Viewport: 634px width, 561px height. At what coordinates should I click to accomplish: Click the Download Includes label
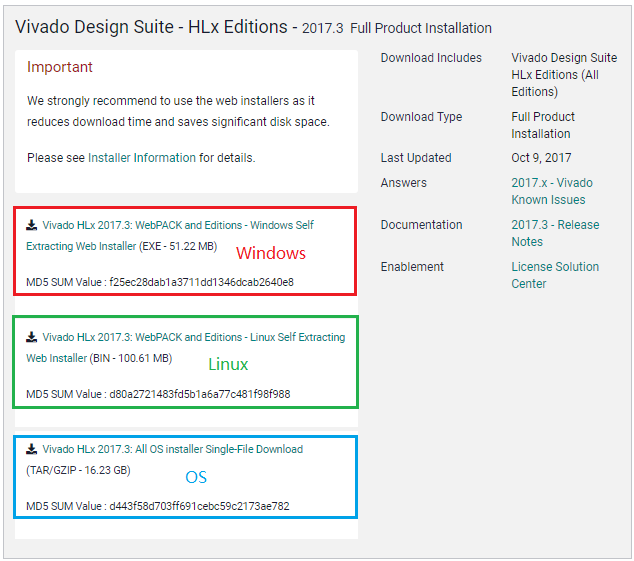431,58
